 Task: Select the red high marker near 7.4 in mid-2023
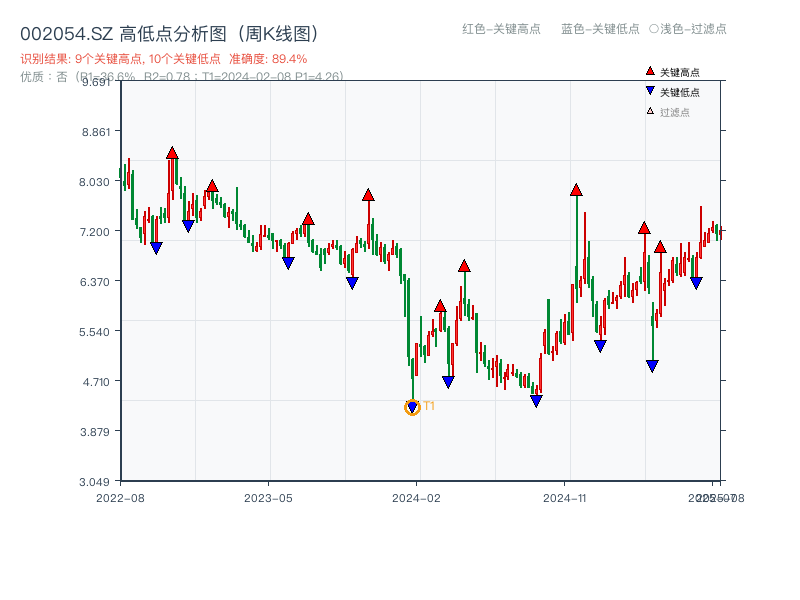coord(308,219)
